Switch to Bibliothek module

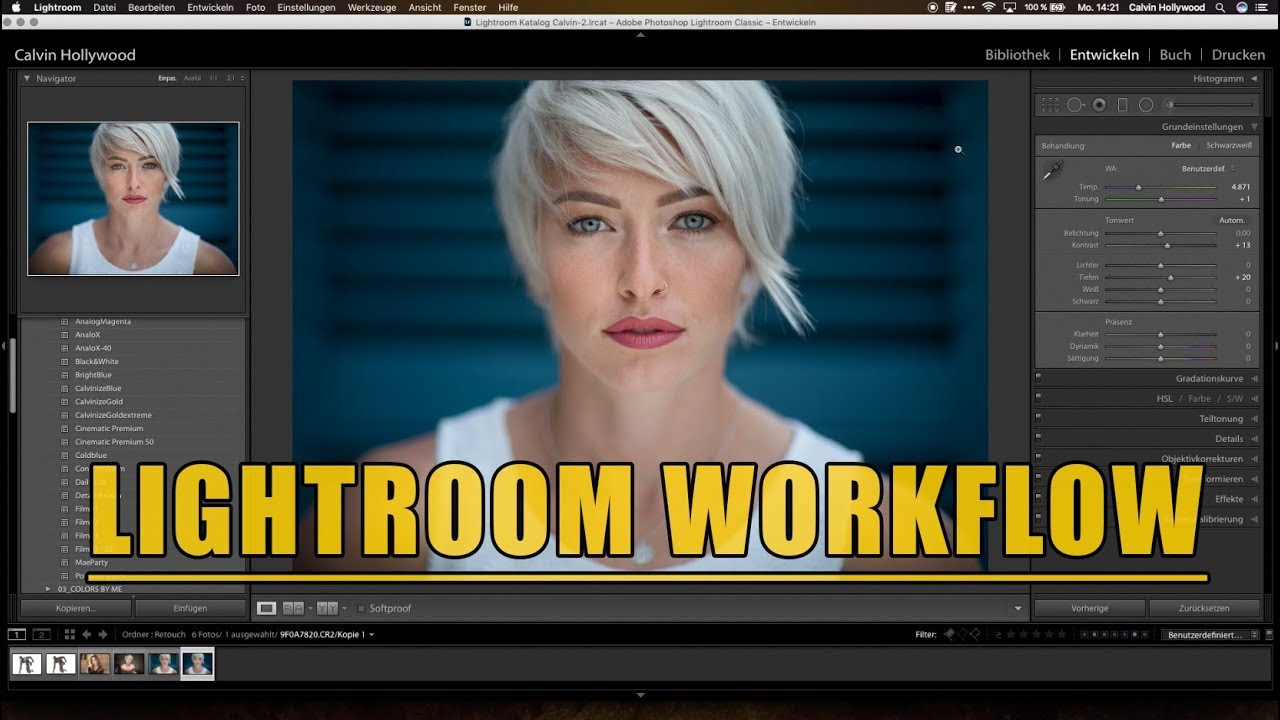click(1017, 55)
